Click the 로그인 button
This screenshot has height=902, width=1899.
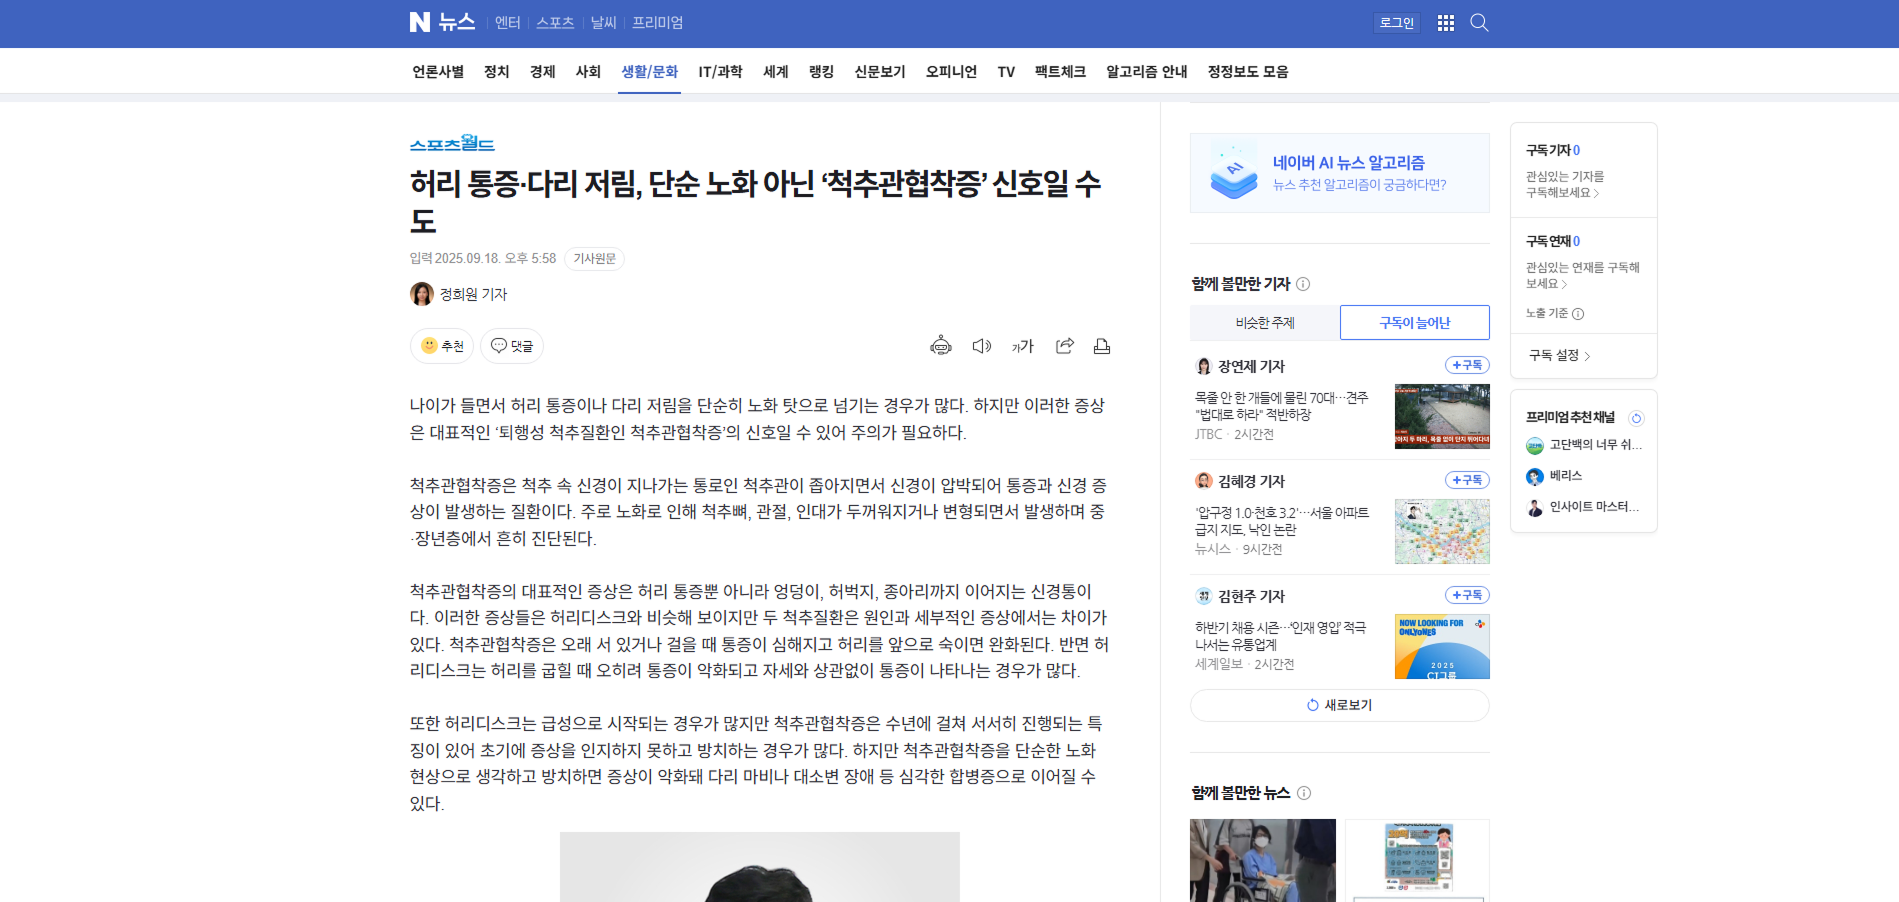(1396, 23)
